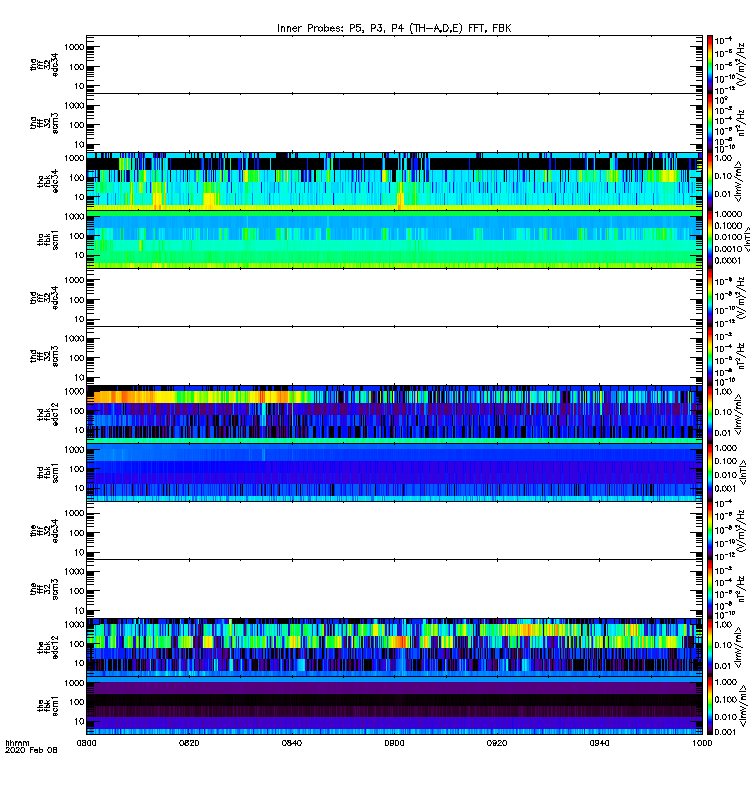Click the <|mV/m|> unit label beside the fbk edc12
Viewport: 750px width, 800px height.
pyautogui.click(x=737, y=647)
